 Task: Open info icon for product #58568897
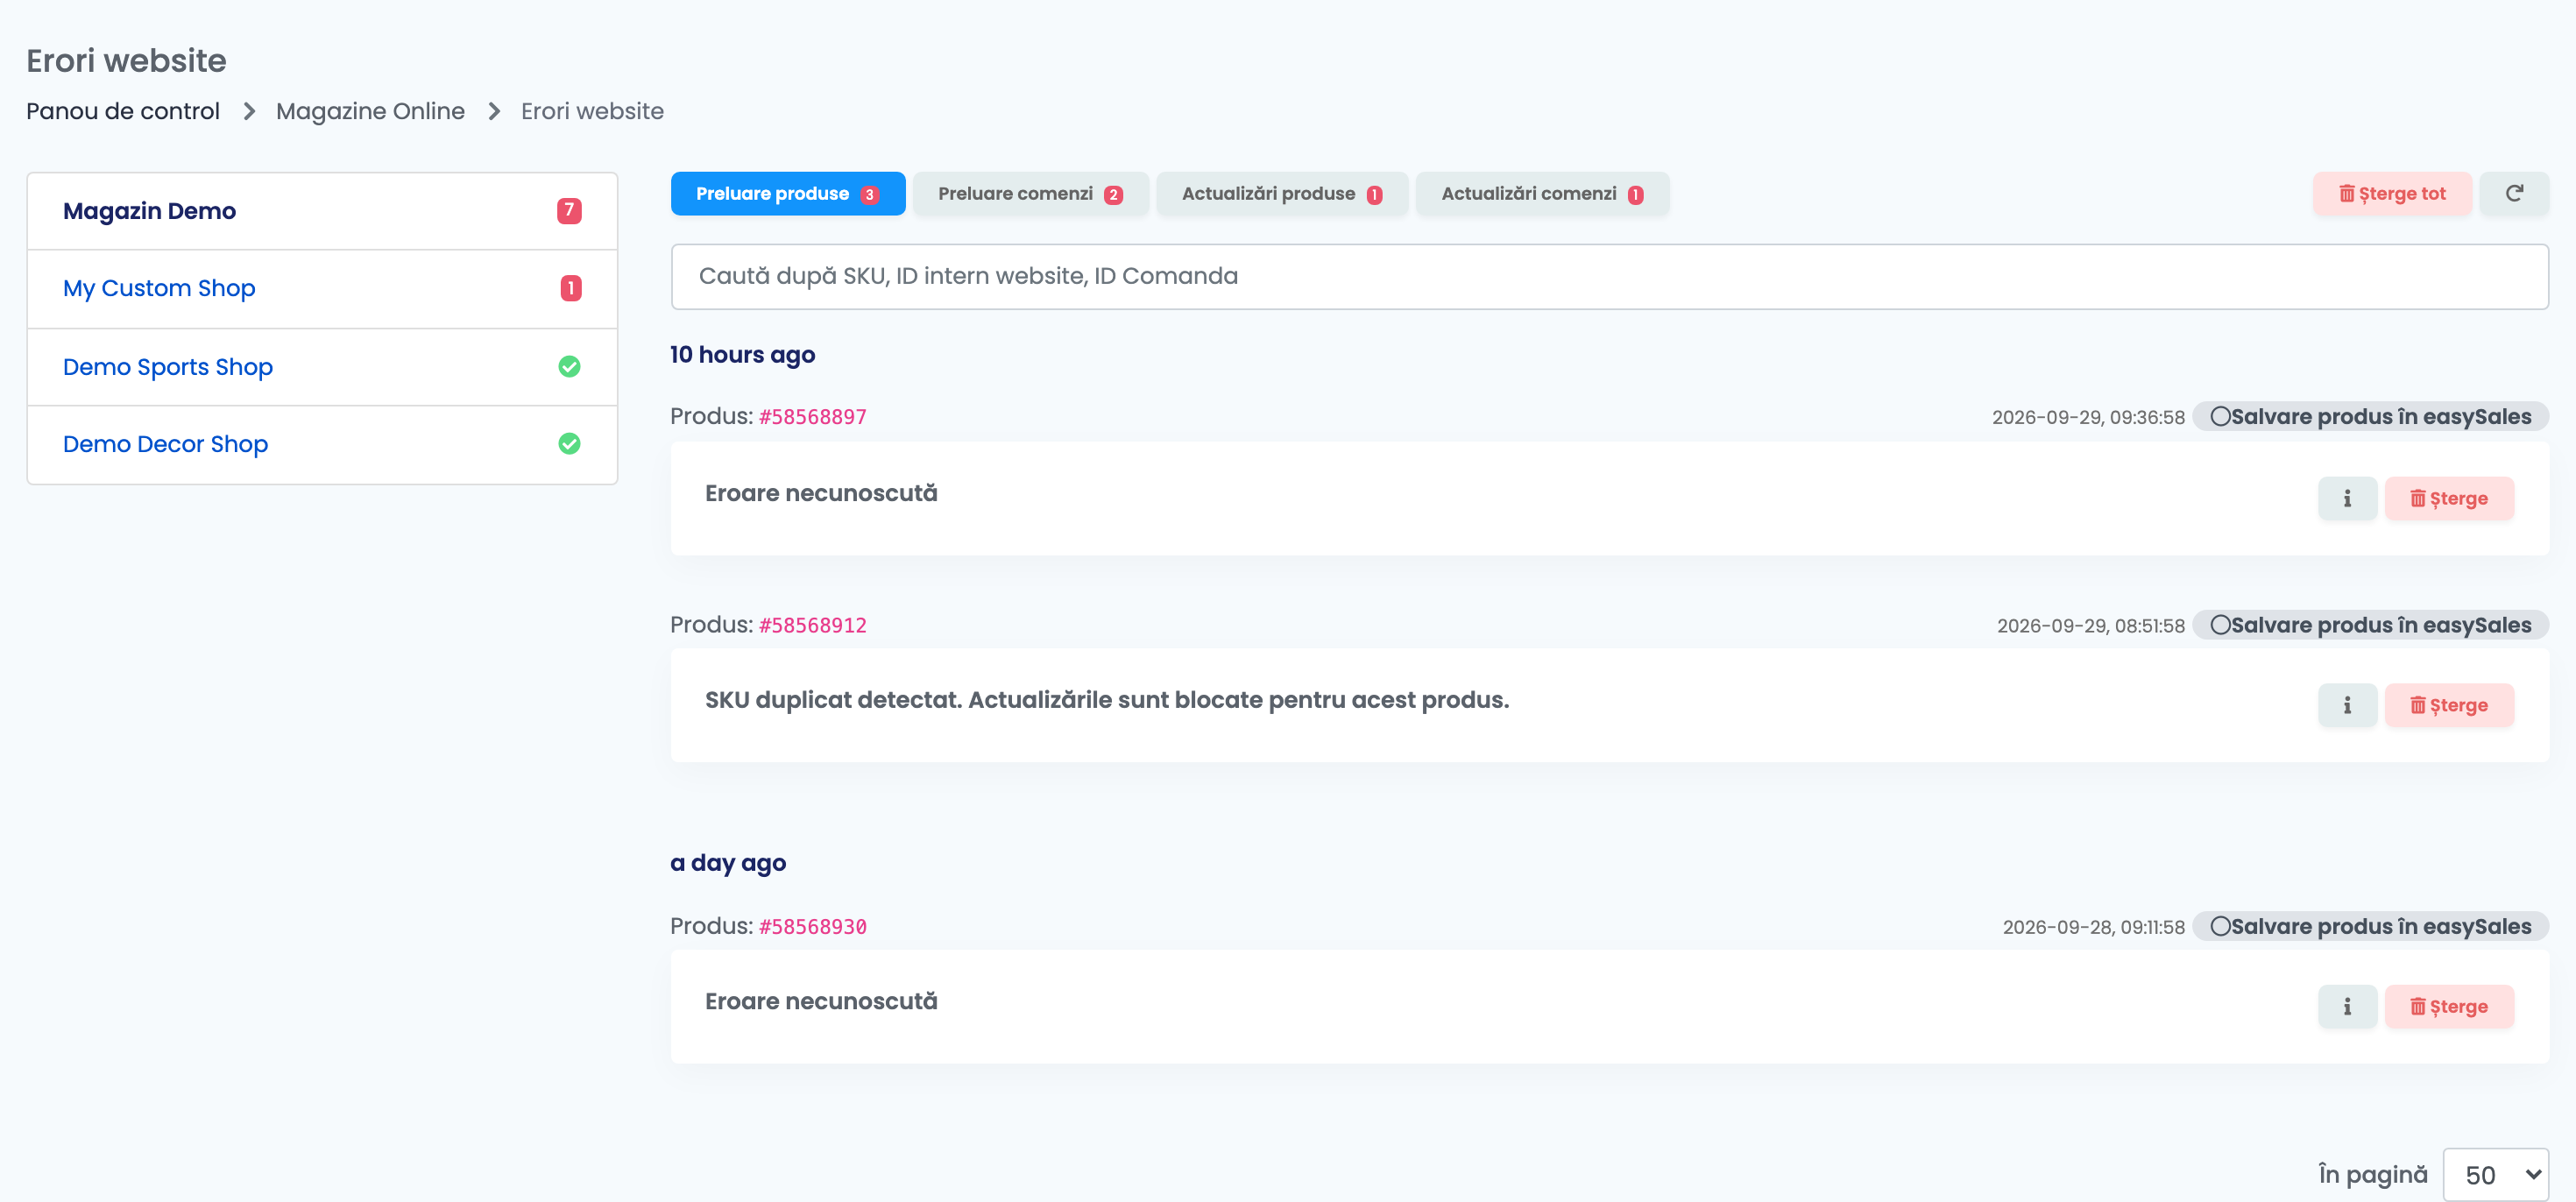coord(2347,498)
